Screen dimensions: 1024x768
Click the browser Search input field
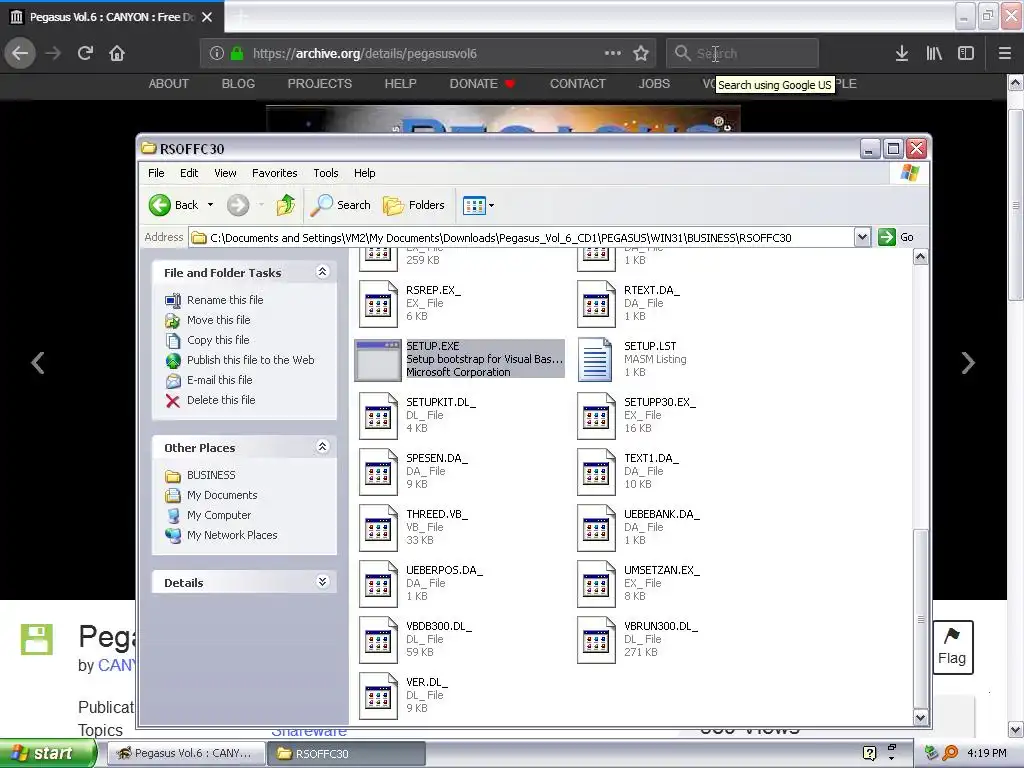pos(743,53)
